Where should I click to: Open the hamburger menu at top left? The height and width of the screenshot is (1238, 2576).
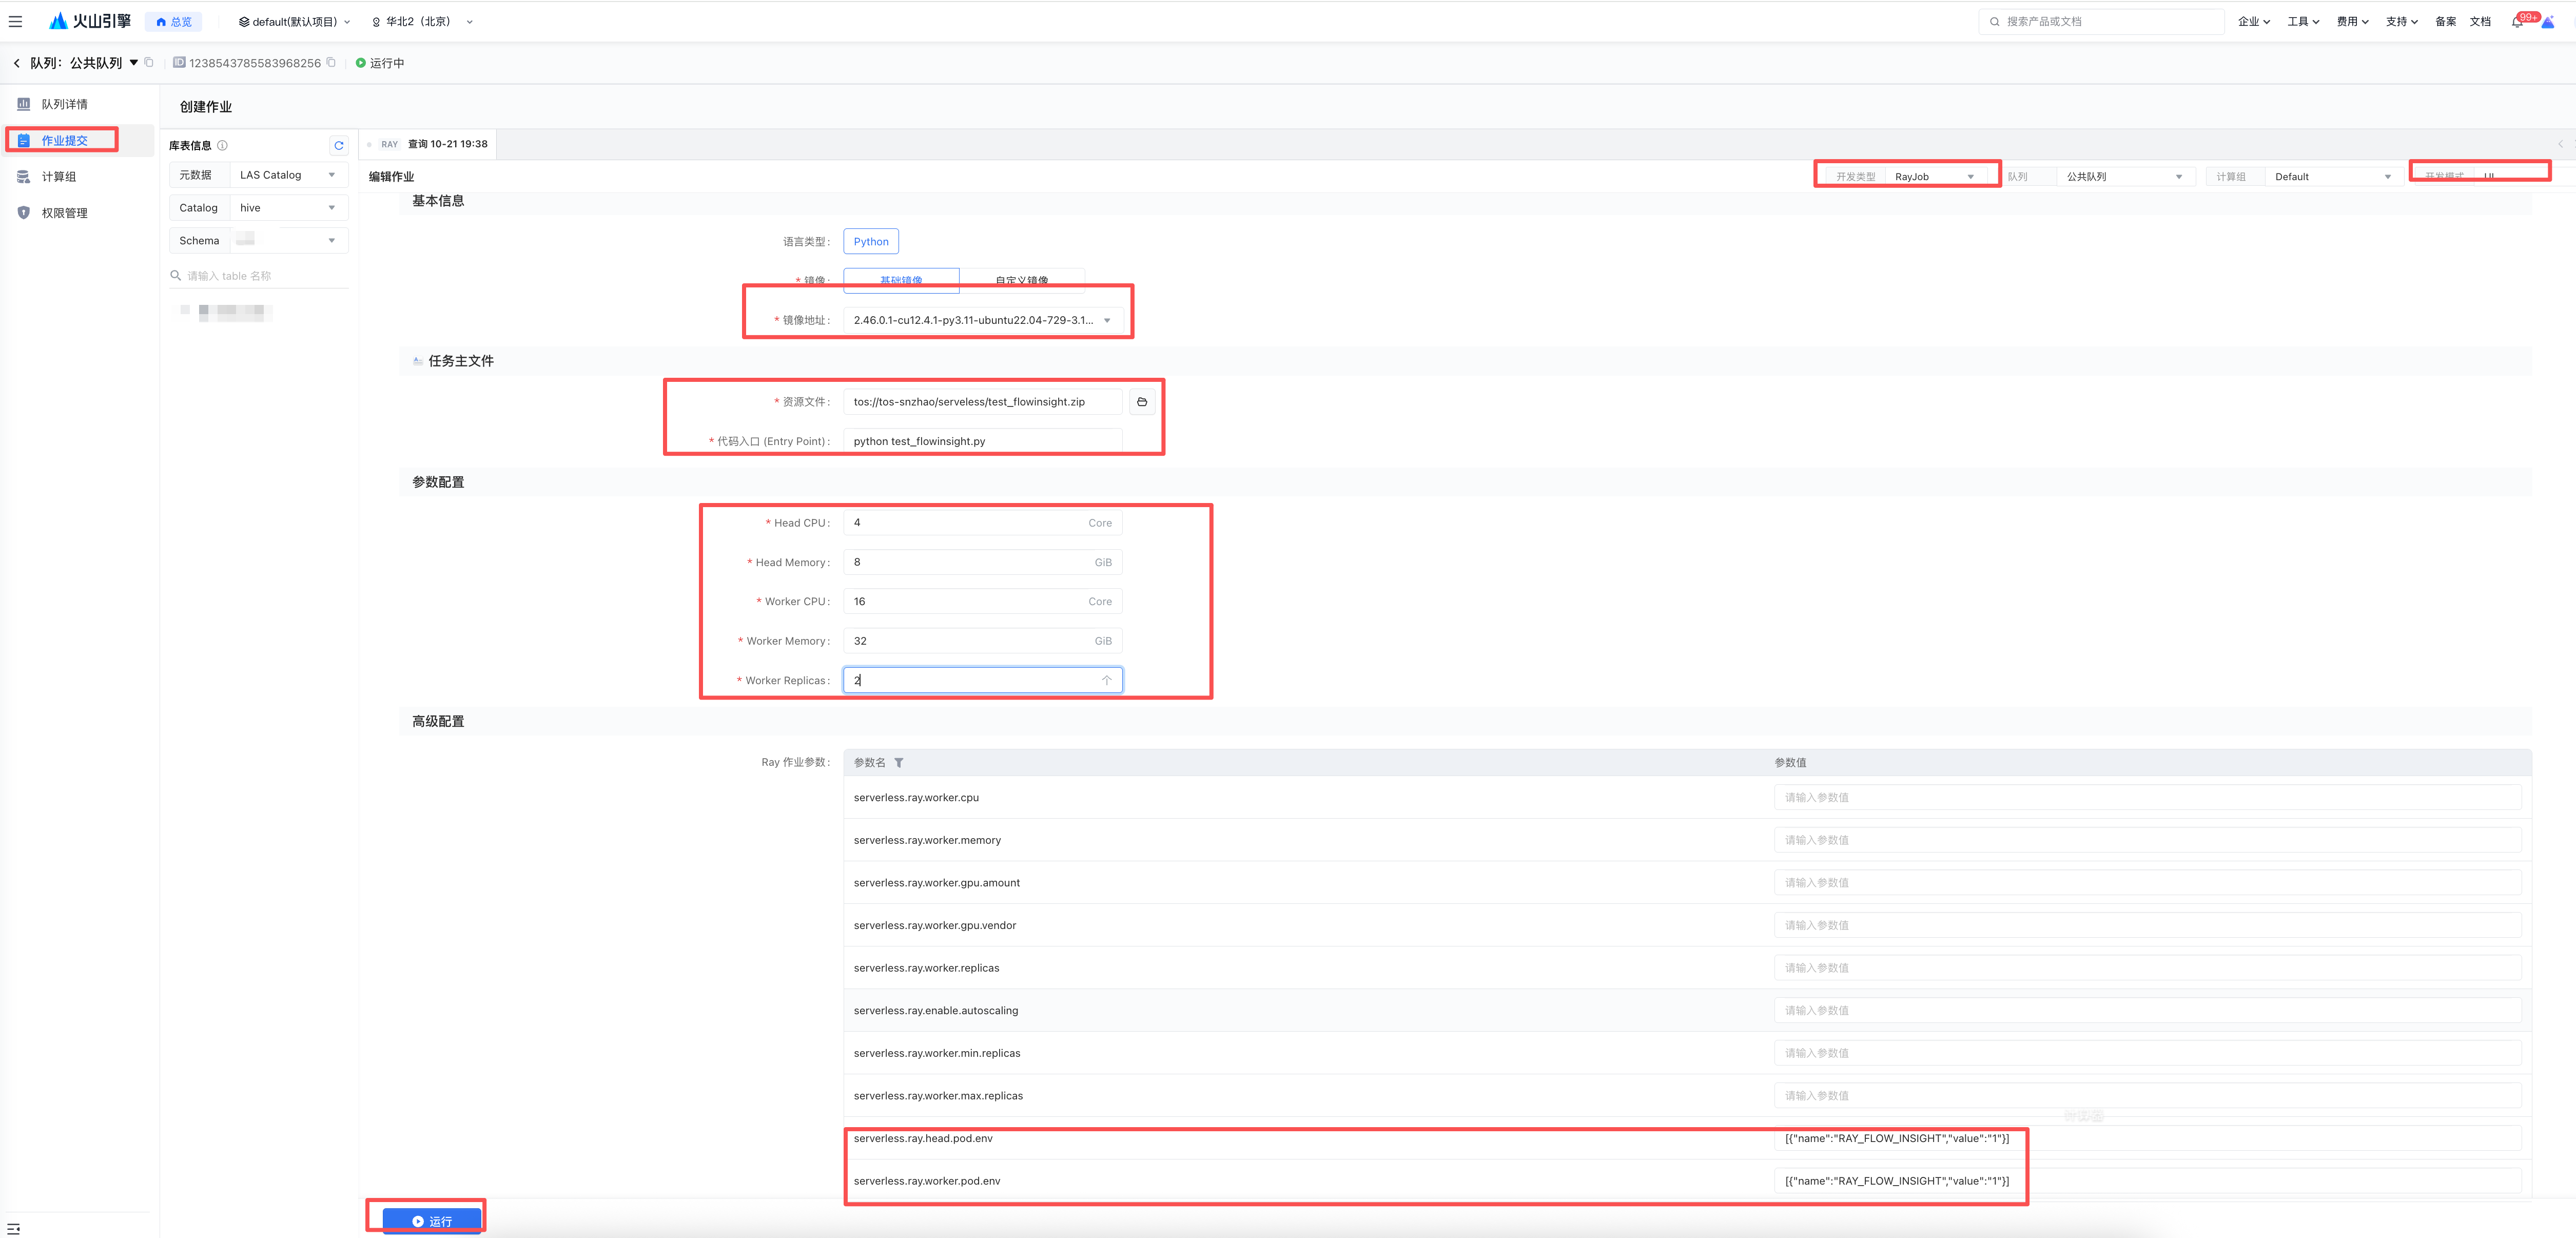15,21
